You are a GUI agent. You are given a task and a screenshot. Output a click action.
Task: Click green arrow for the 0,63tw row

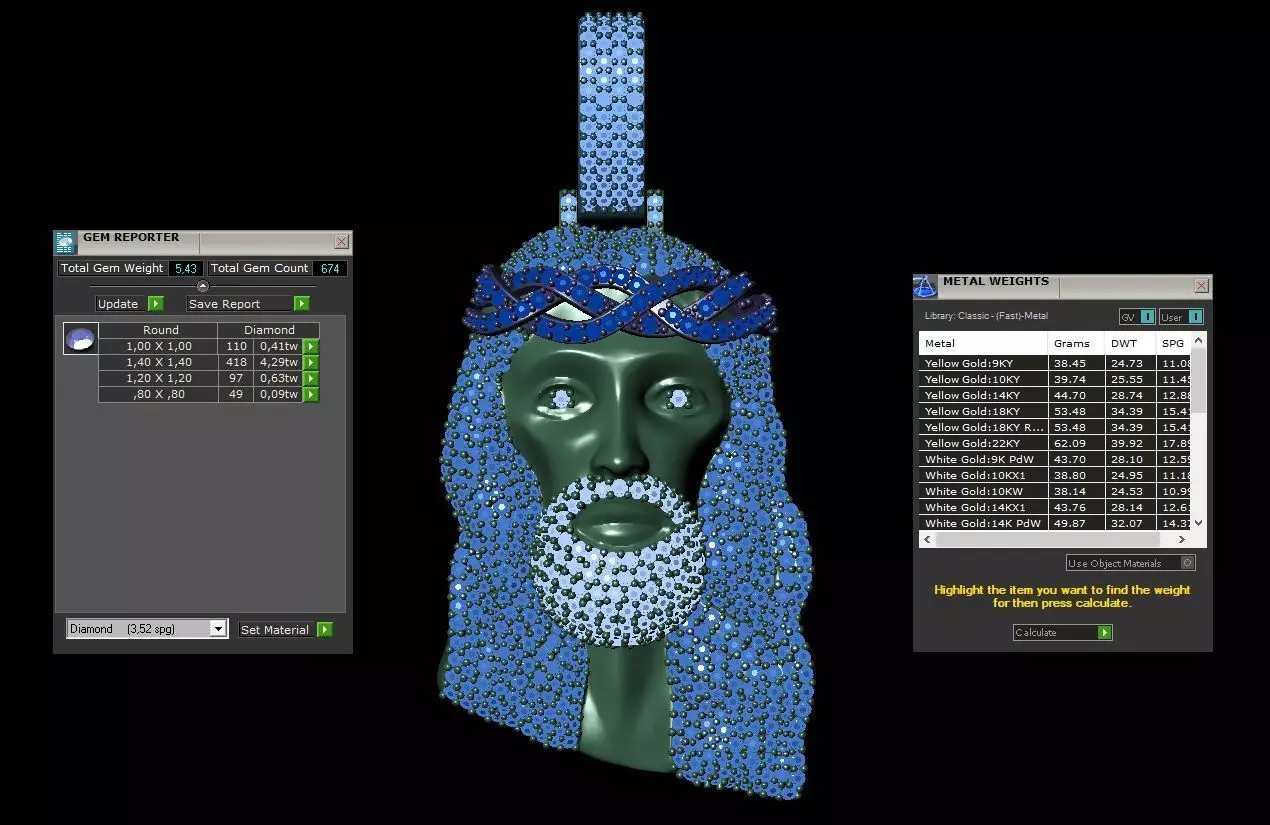311,378
